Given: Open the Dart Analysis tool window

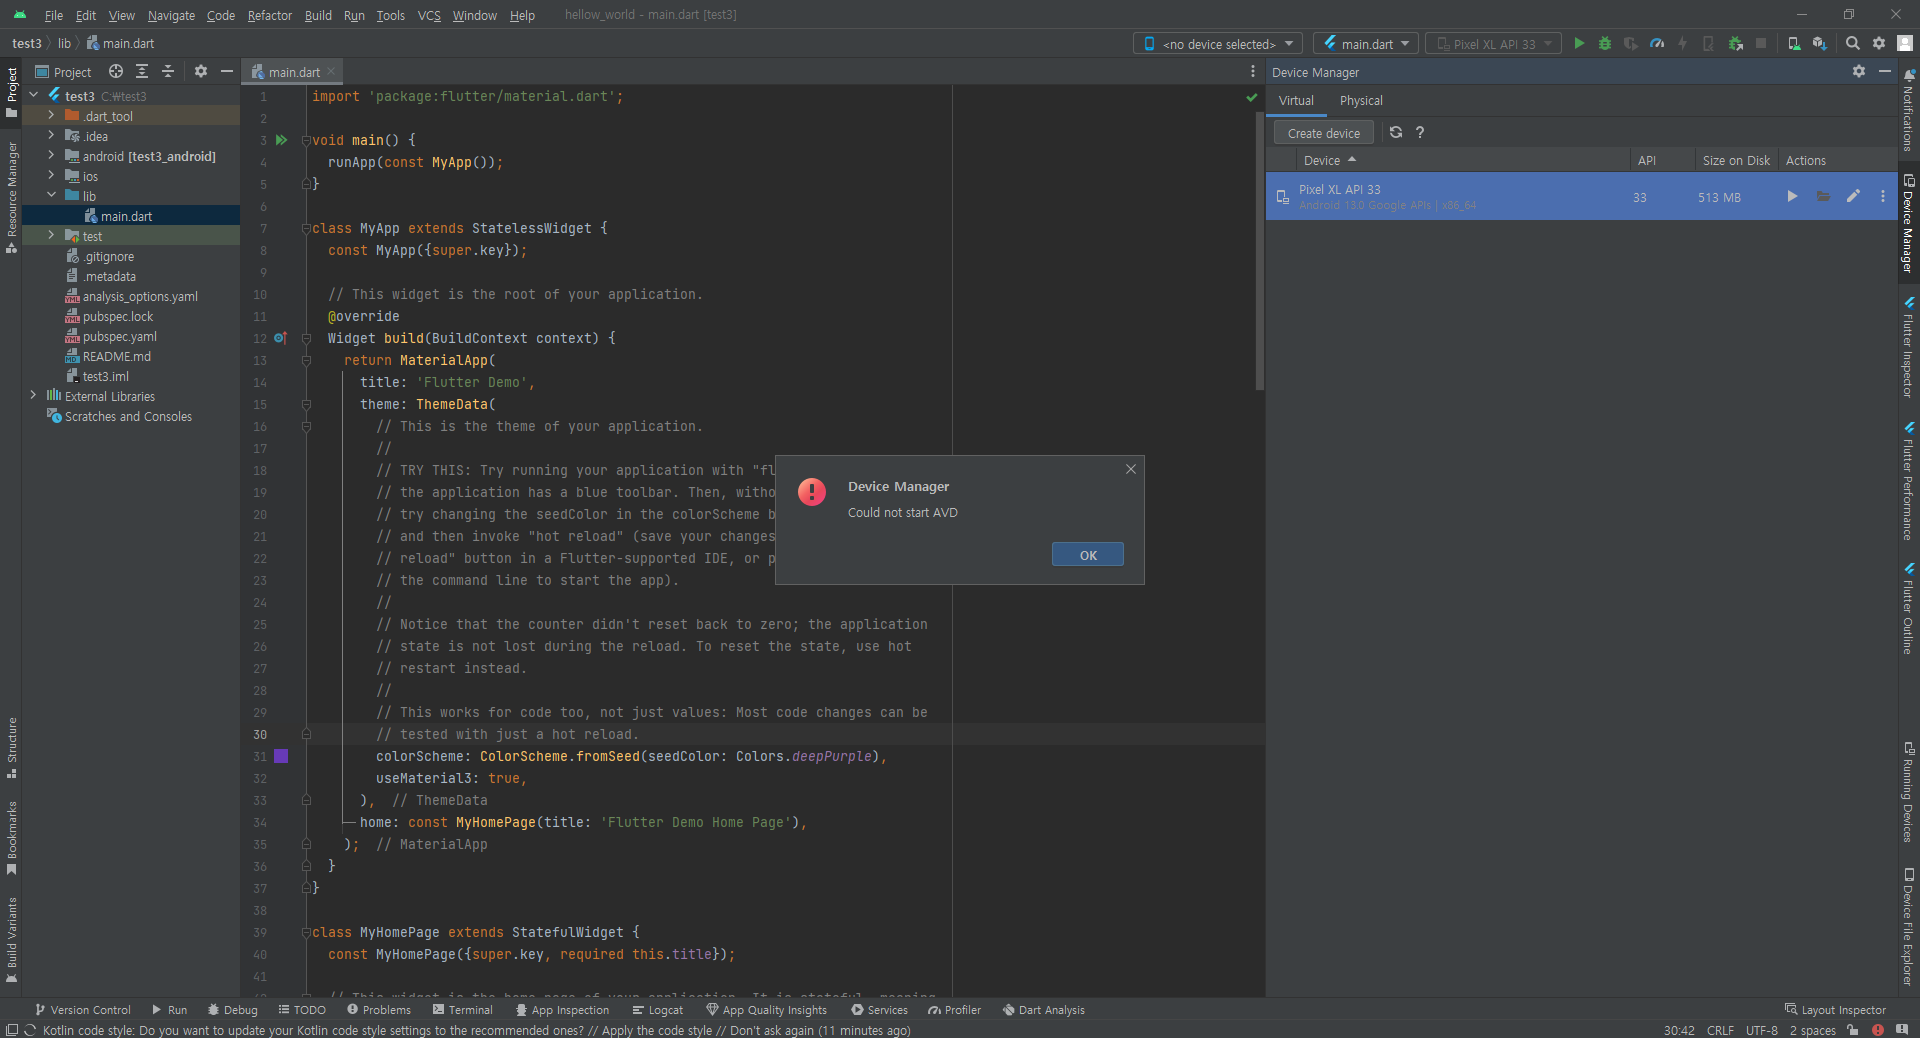Looking at the screenshot, I should (x=1043, y=1010).
